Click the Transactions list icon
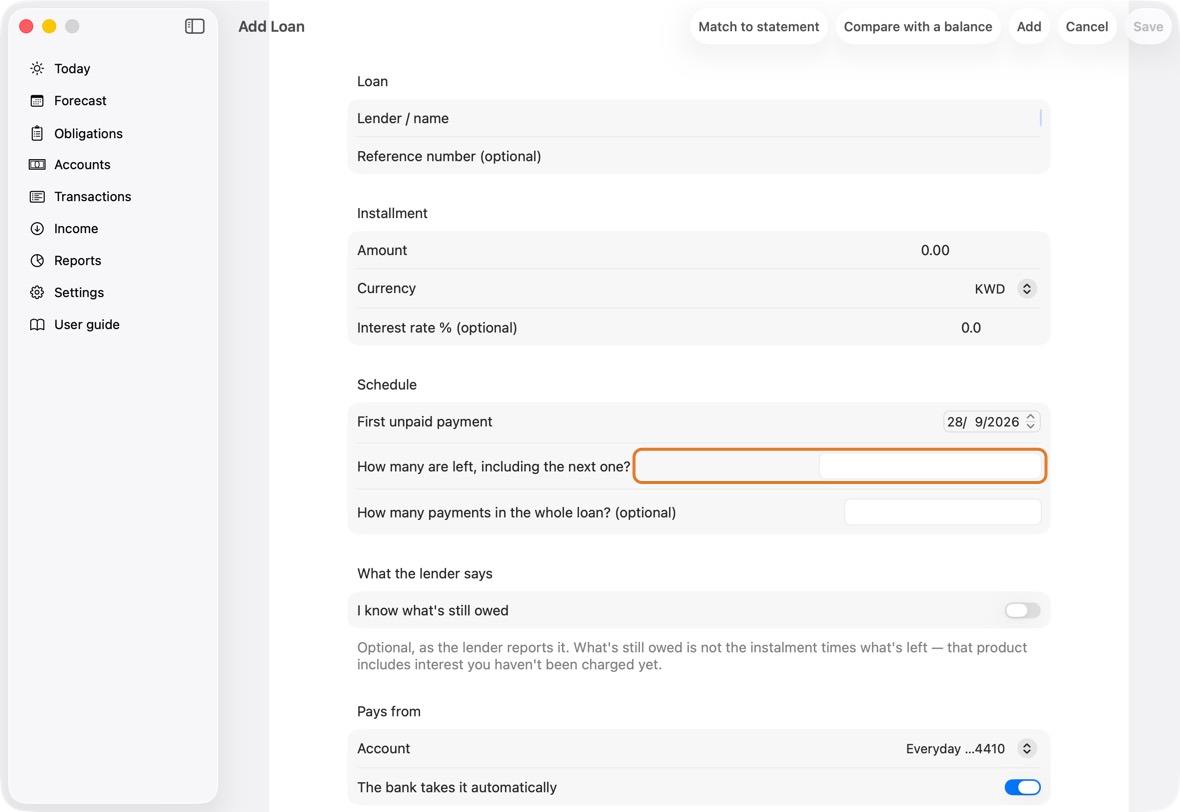This screenshot has height=812, width=1180. click(x=37, y=196)
